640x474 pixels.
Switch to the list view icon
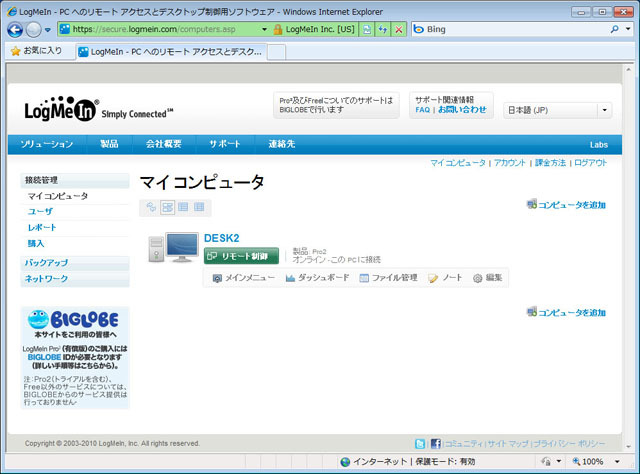coord(183,207)
